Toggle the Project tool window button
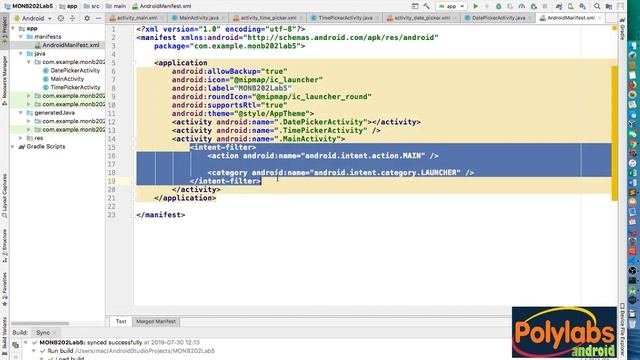 (4, 32)
